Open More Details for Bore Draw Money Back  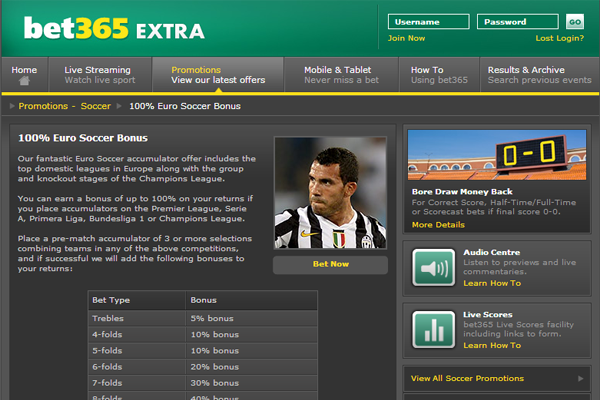pos(438,225)
